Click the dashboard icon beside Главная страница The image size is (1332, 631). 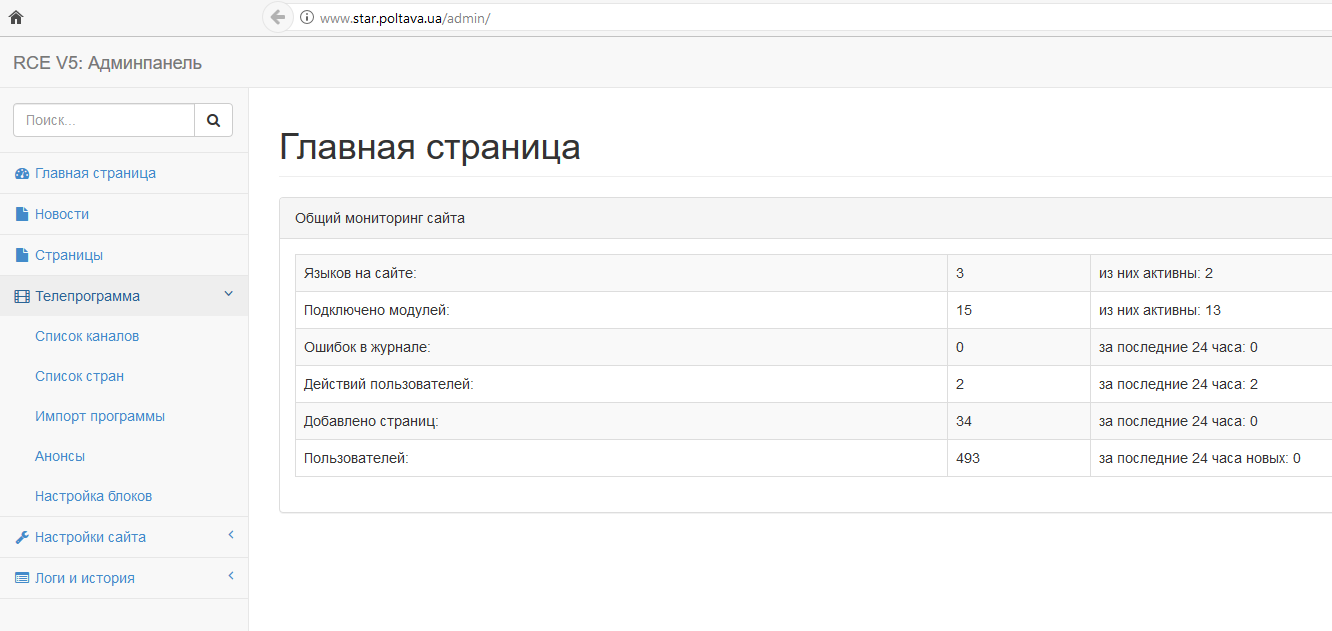22,174
